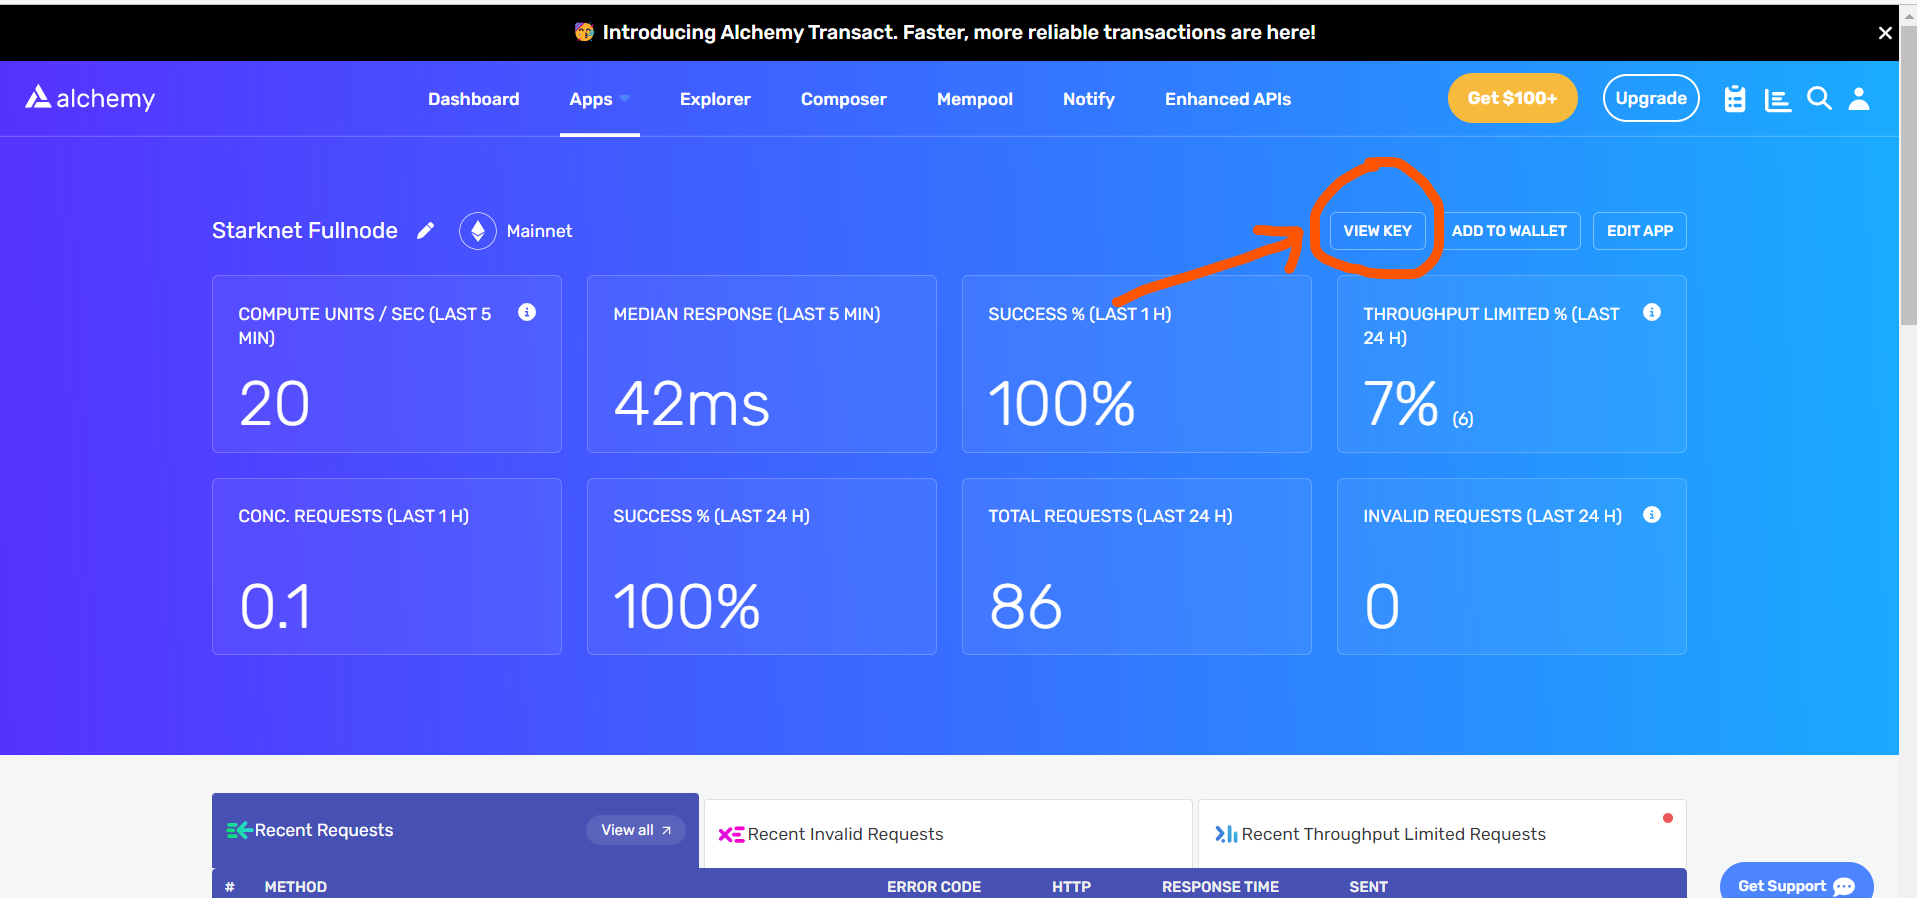Open the Dashboard nav item
Viewport: 1917px width, 898px height.
point(474,99)
